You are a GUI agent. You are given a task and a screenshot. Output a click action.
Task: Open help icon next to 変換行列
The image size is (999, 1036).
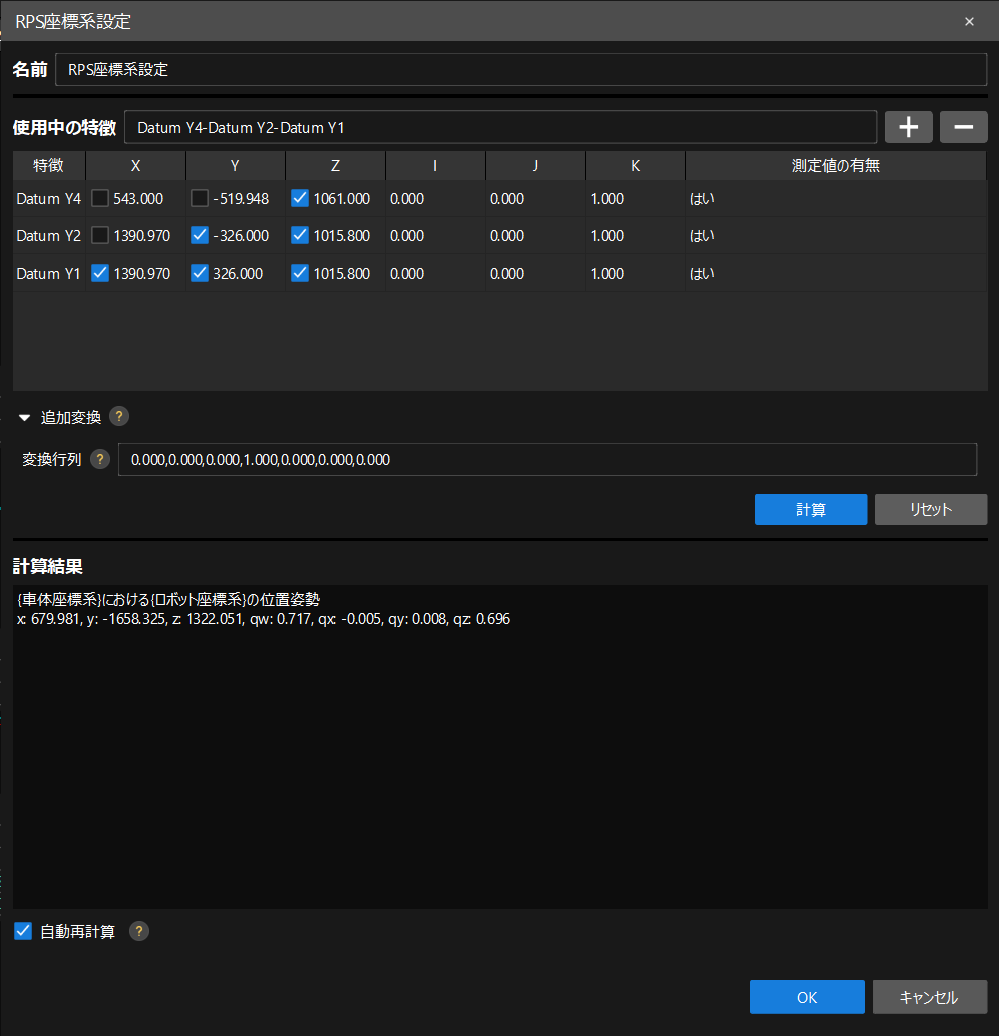pyautogui.click(x=100, y=459)
